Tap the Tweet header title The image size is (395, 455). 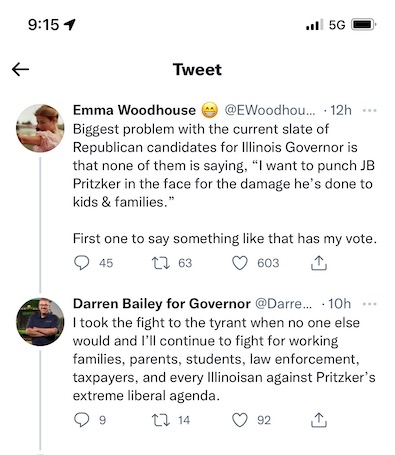click(x=197, y=69)
